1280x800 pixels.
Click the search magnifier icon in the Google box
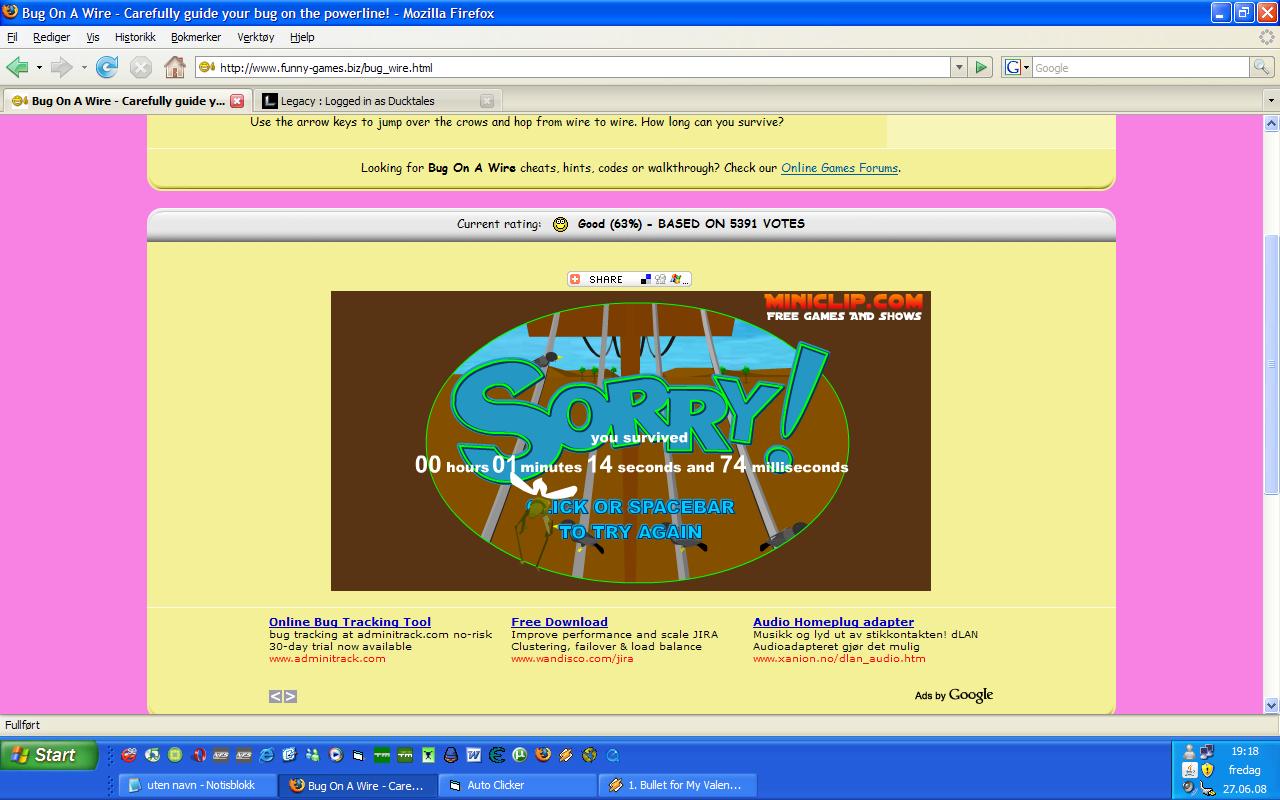point(1263,67)
